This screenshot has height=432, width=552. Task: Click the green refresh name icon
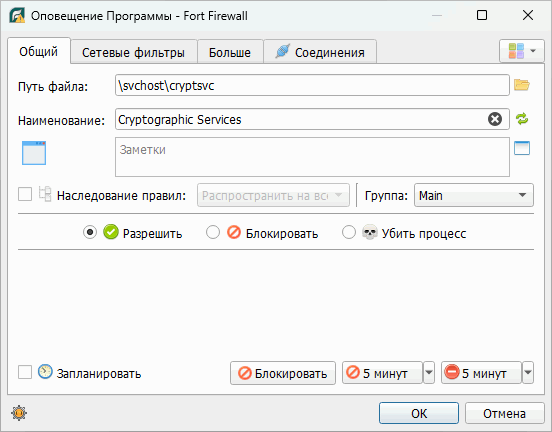[x=522, y=119]
